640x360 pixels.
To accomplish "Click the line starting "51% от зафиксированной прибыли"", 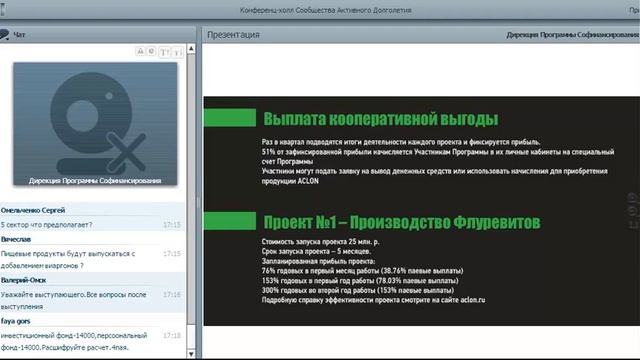I will 438,157.
